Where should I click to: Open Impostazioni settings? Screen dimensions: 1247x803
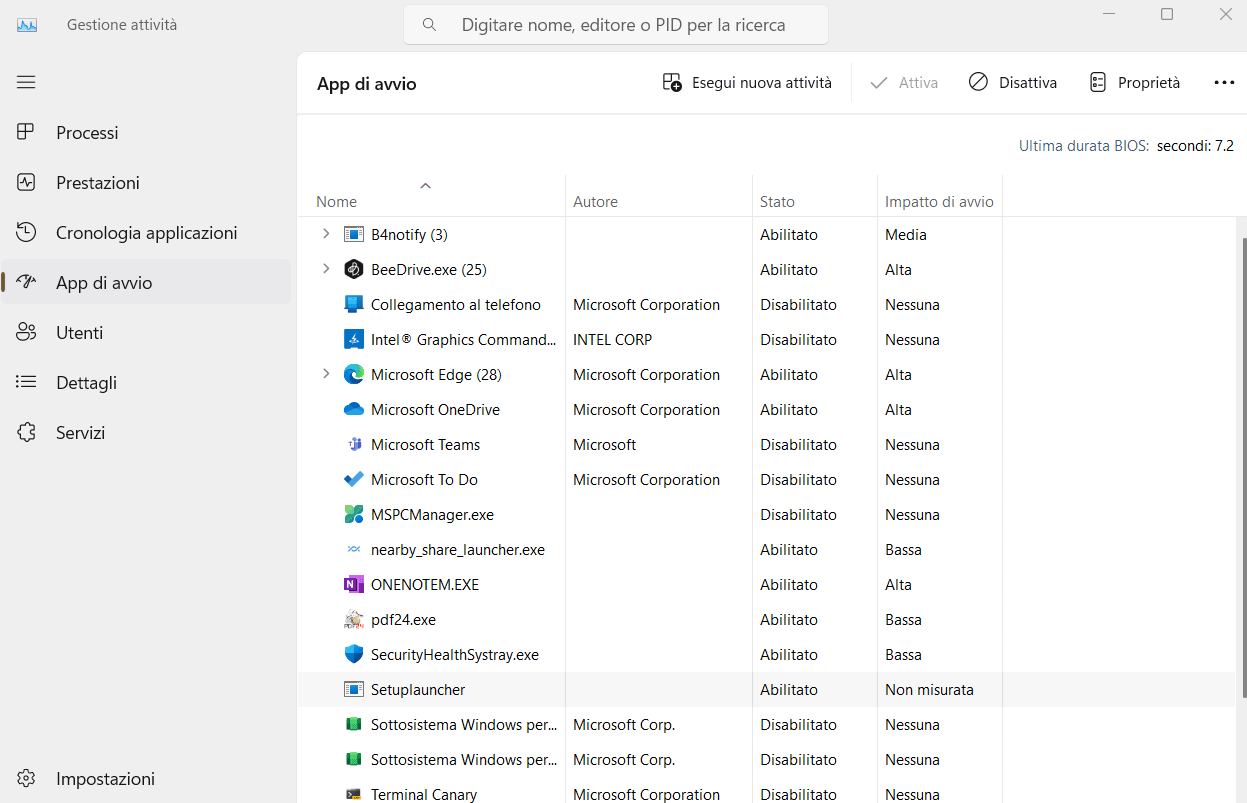[146, 779]
